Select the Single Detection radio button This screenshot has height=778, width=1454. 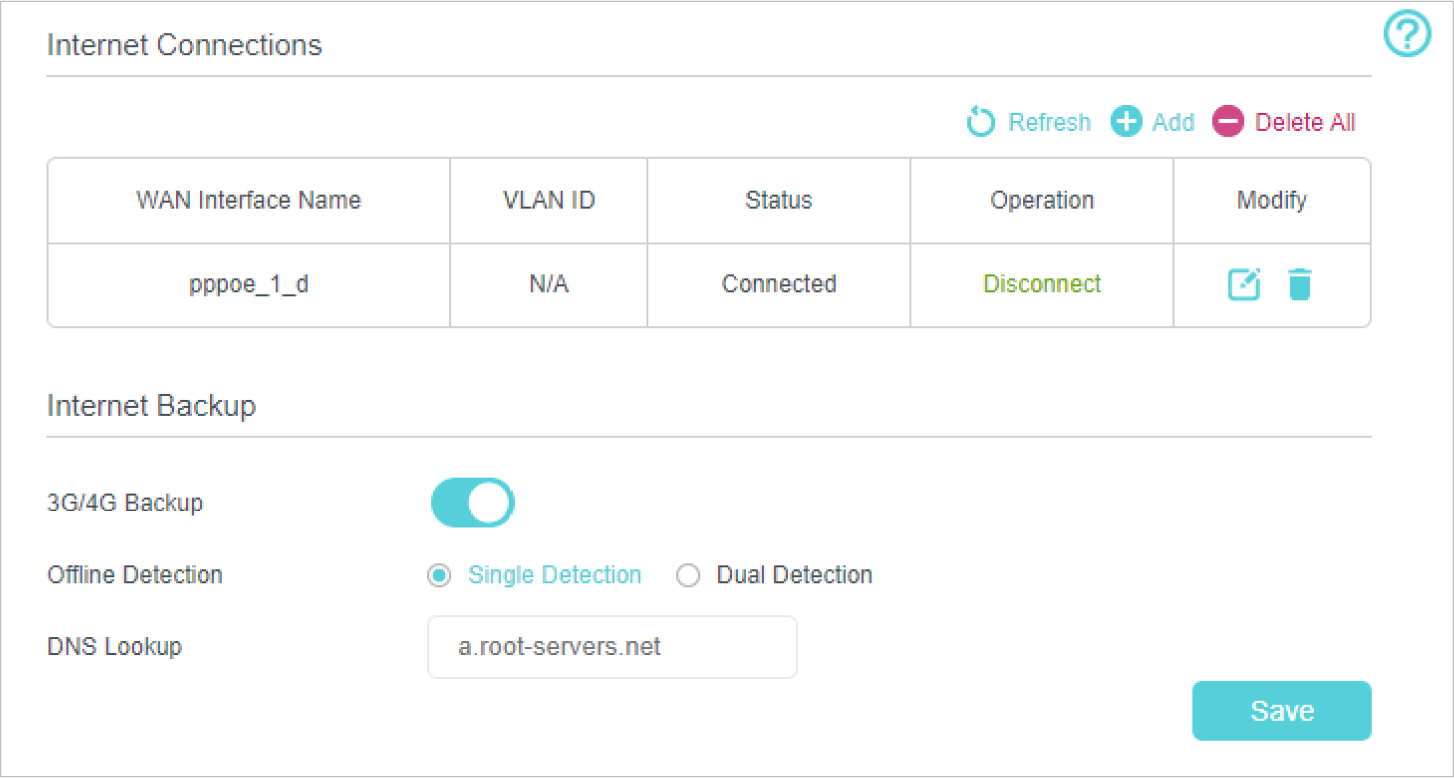point(438,576)
